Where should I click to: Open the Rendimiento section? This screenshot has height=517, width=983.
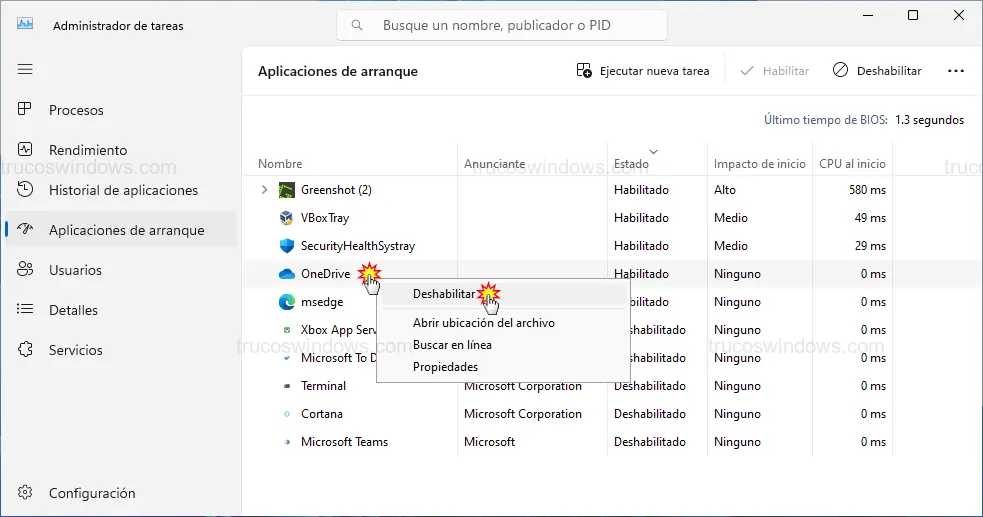pos(88,150)
